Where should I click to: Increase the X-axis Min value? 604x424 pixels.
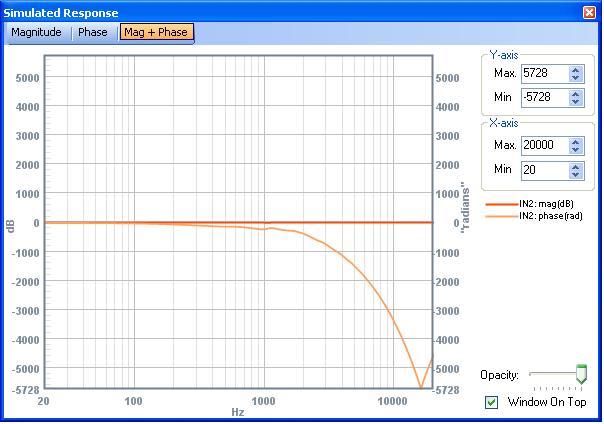click(x=576, y=167)
